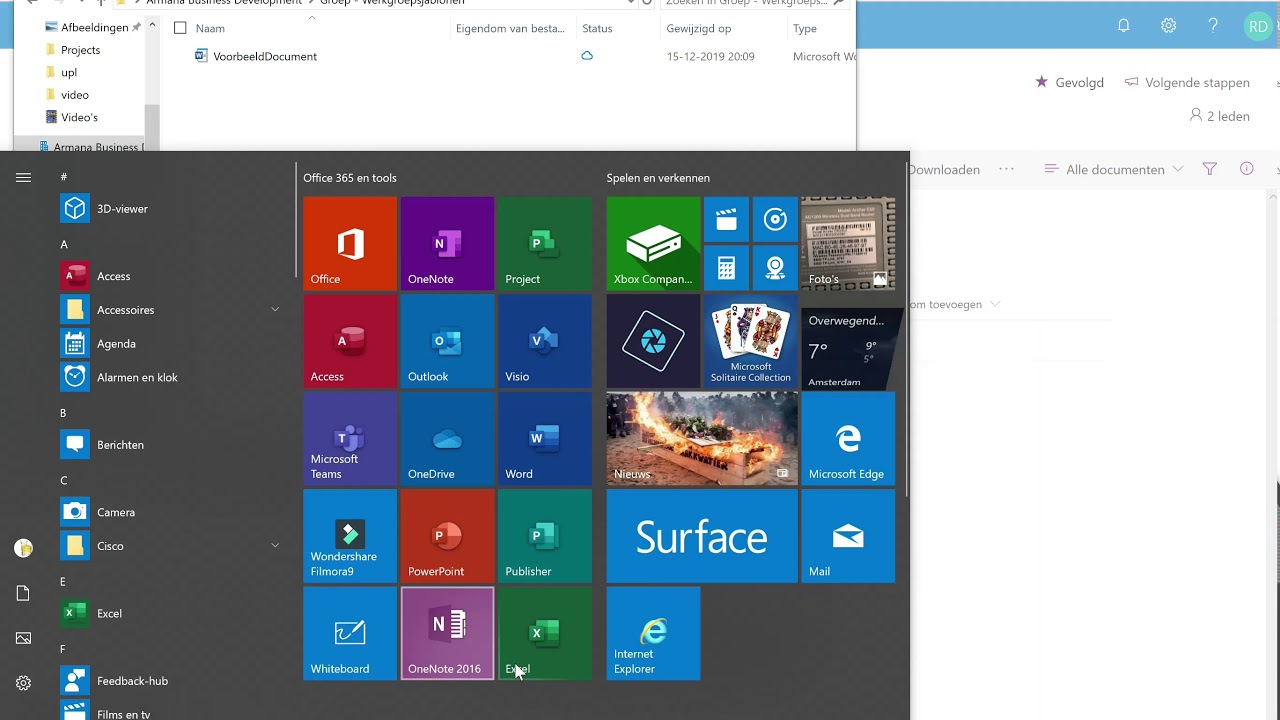Open the Wondershare Filmora9 tile
1280x720 pixels.
(350, 536)
